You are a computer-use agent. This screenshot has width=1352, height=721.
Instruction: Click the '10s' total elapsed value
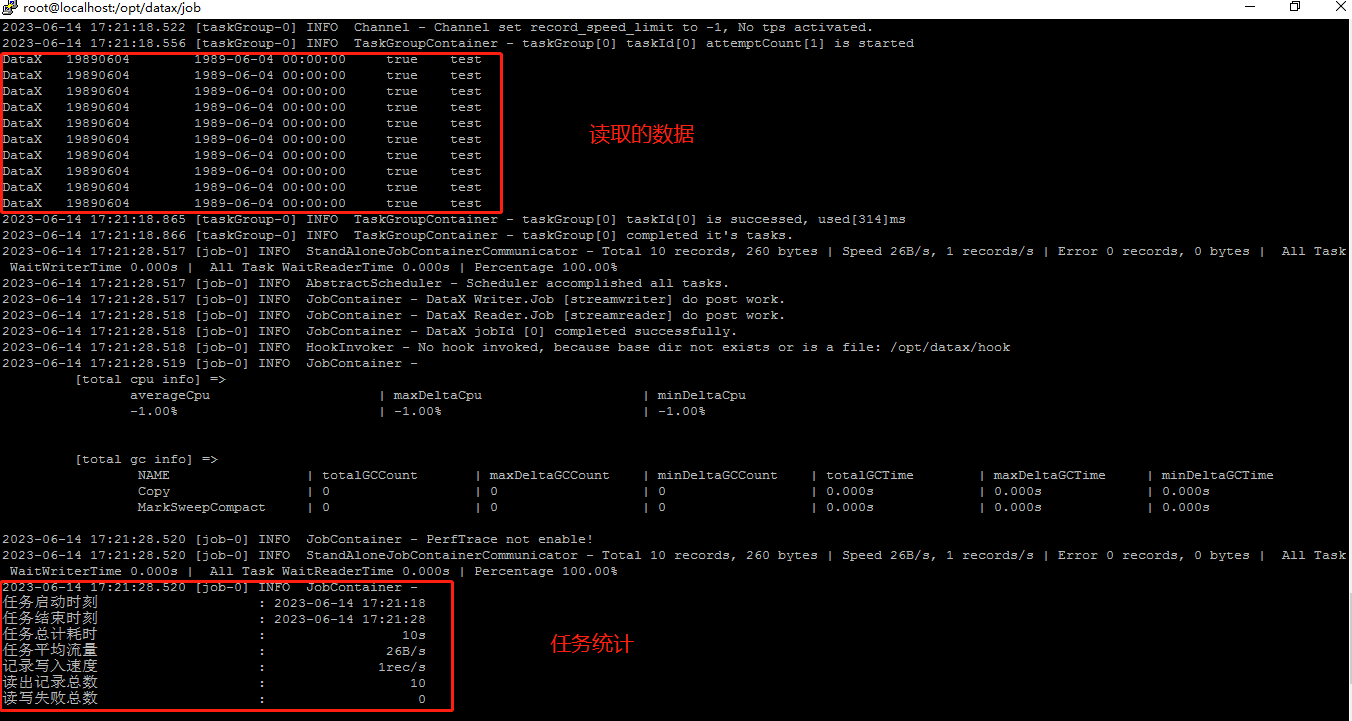tap(413, 635)
